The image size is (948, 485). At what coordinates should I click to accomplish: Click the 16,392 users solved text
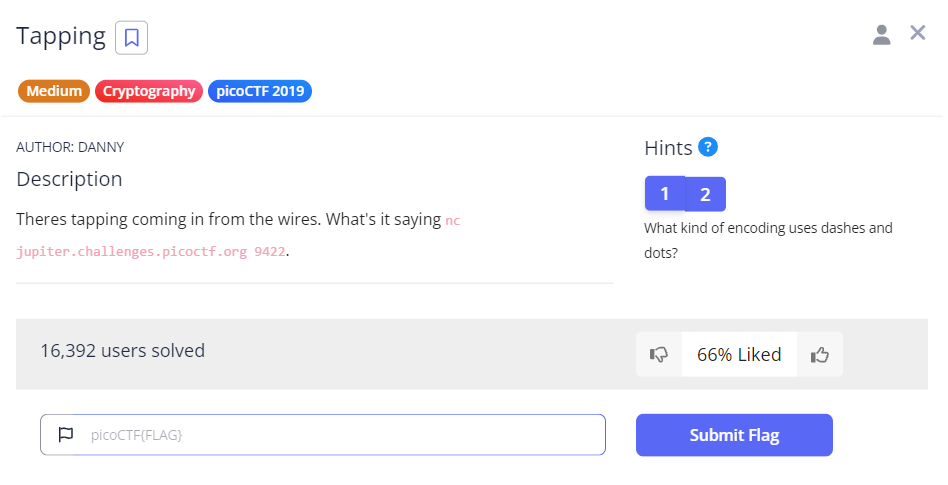122,350
